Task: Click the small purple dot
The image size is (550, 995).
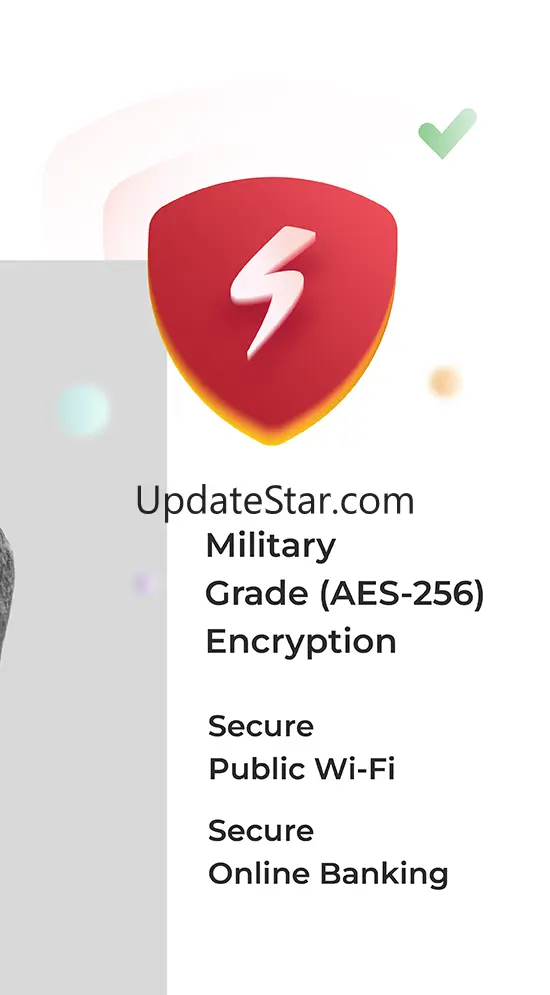Action: [x=144, y=583]
